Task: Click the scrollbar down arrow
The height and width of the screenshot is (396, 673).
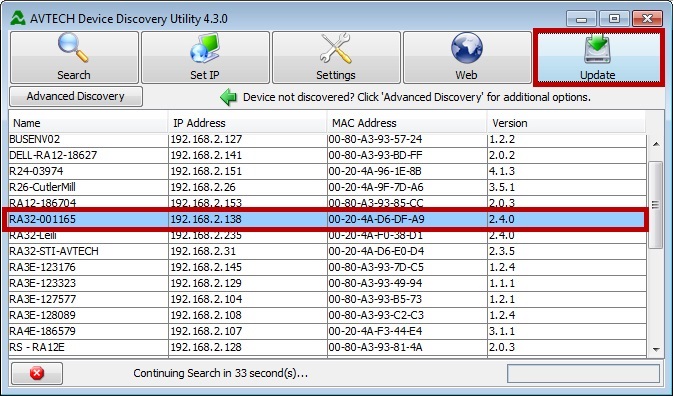Action: (x=656, y=349)
